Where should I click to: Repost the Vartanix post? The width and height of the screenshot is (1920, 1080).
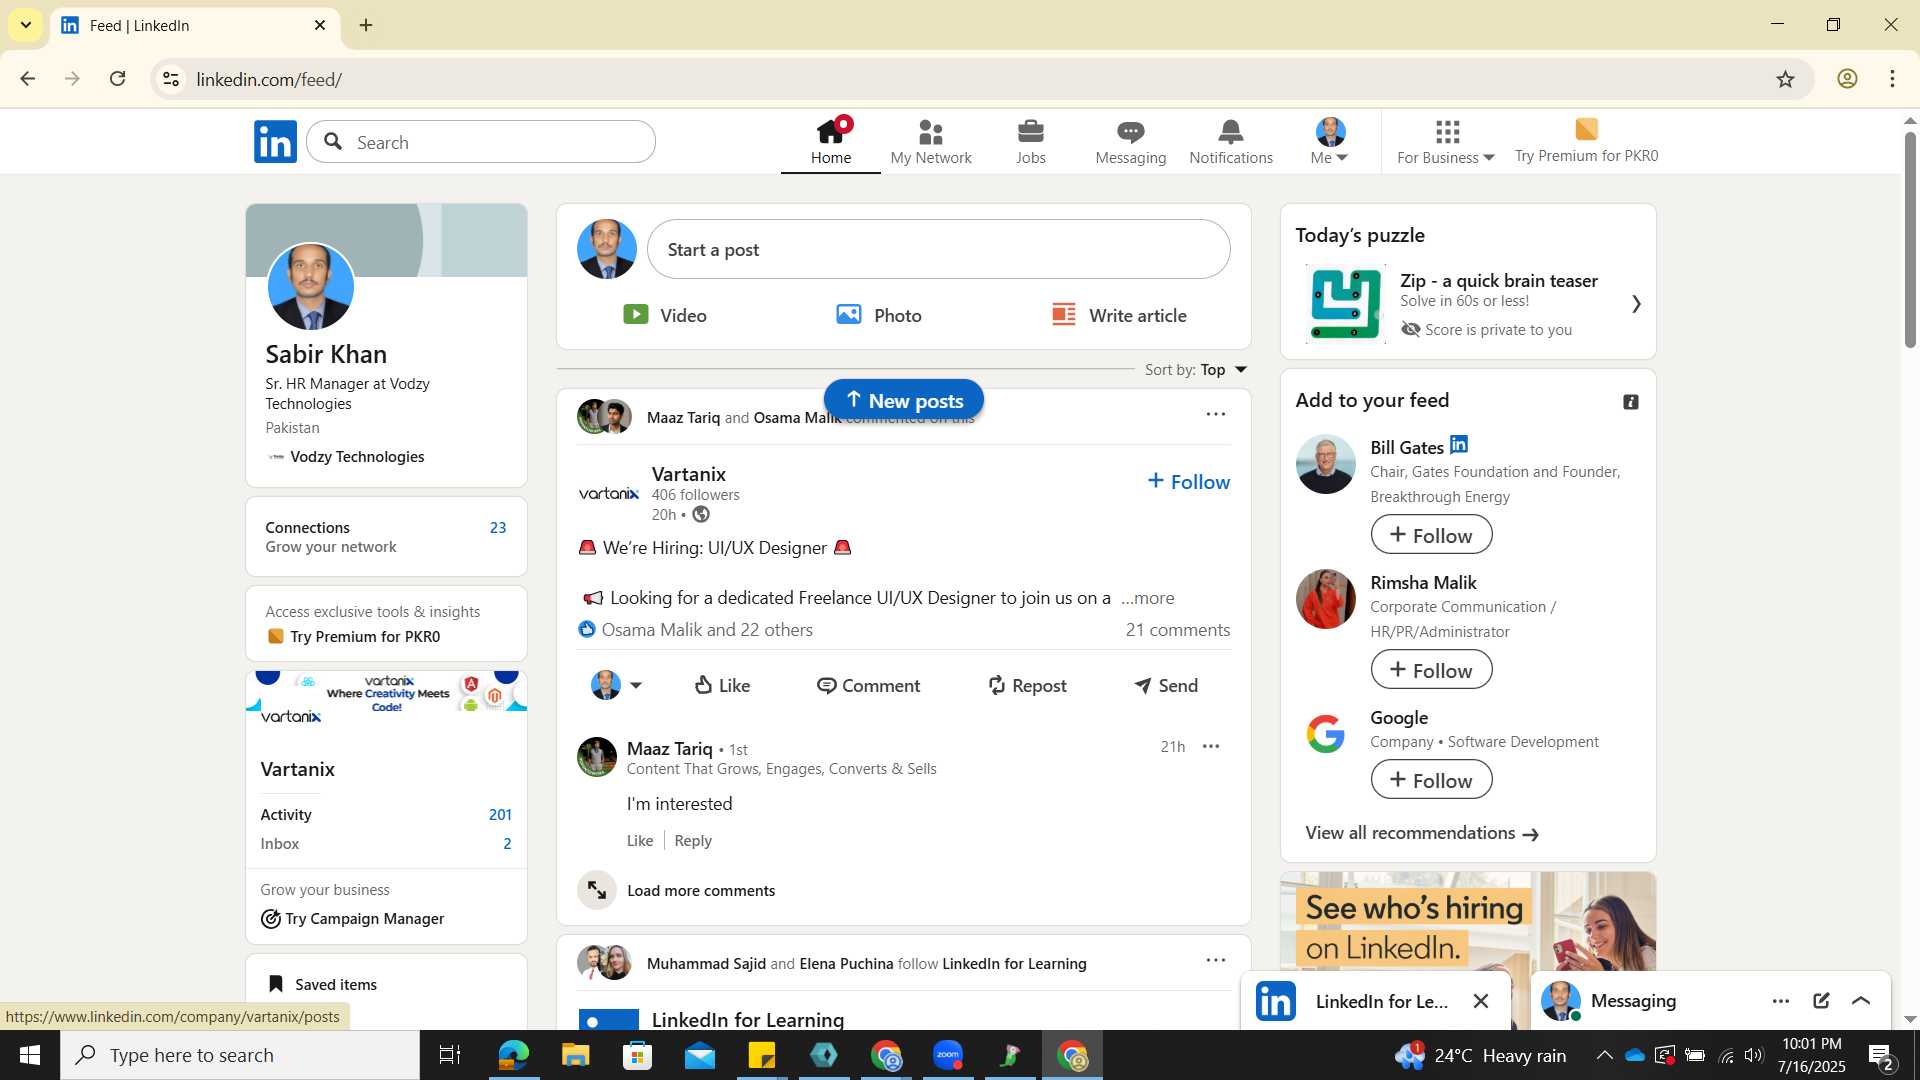[1027, 685]
